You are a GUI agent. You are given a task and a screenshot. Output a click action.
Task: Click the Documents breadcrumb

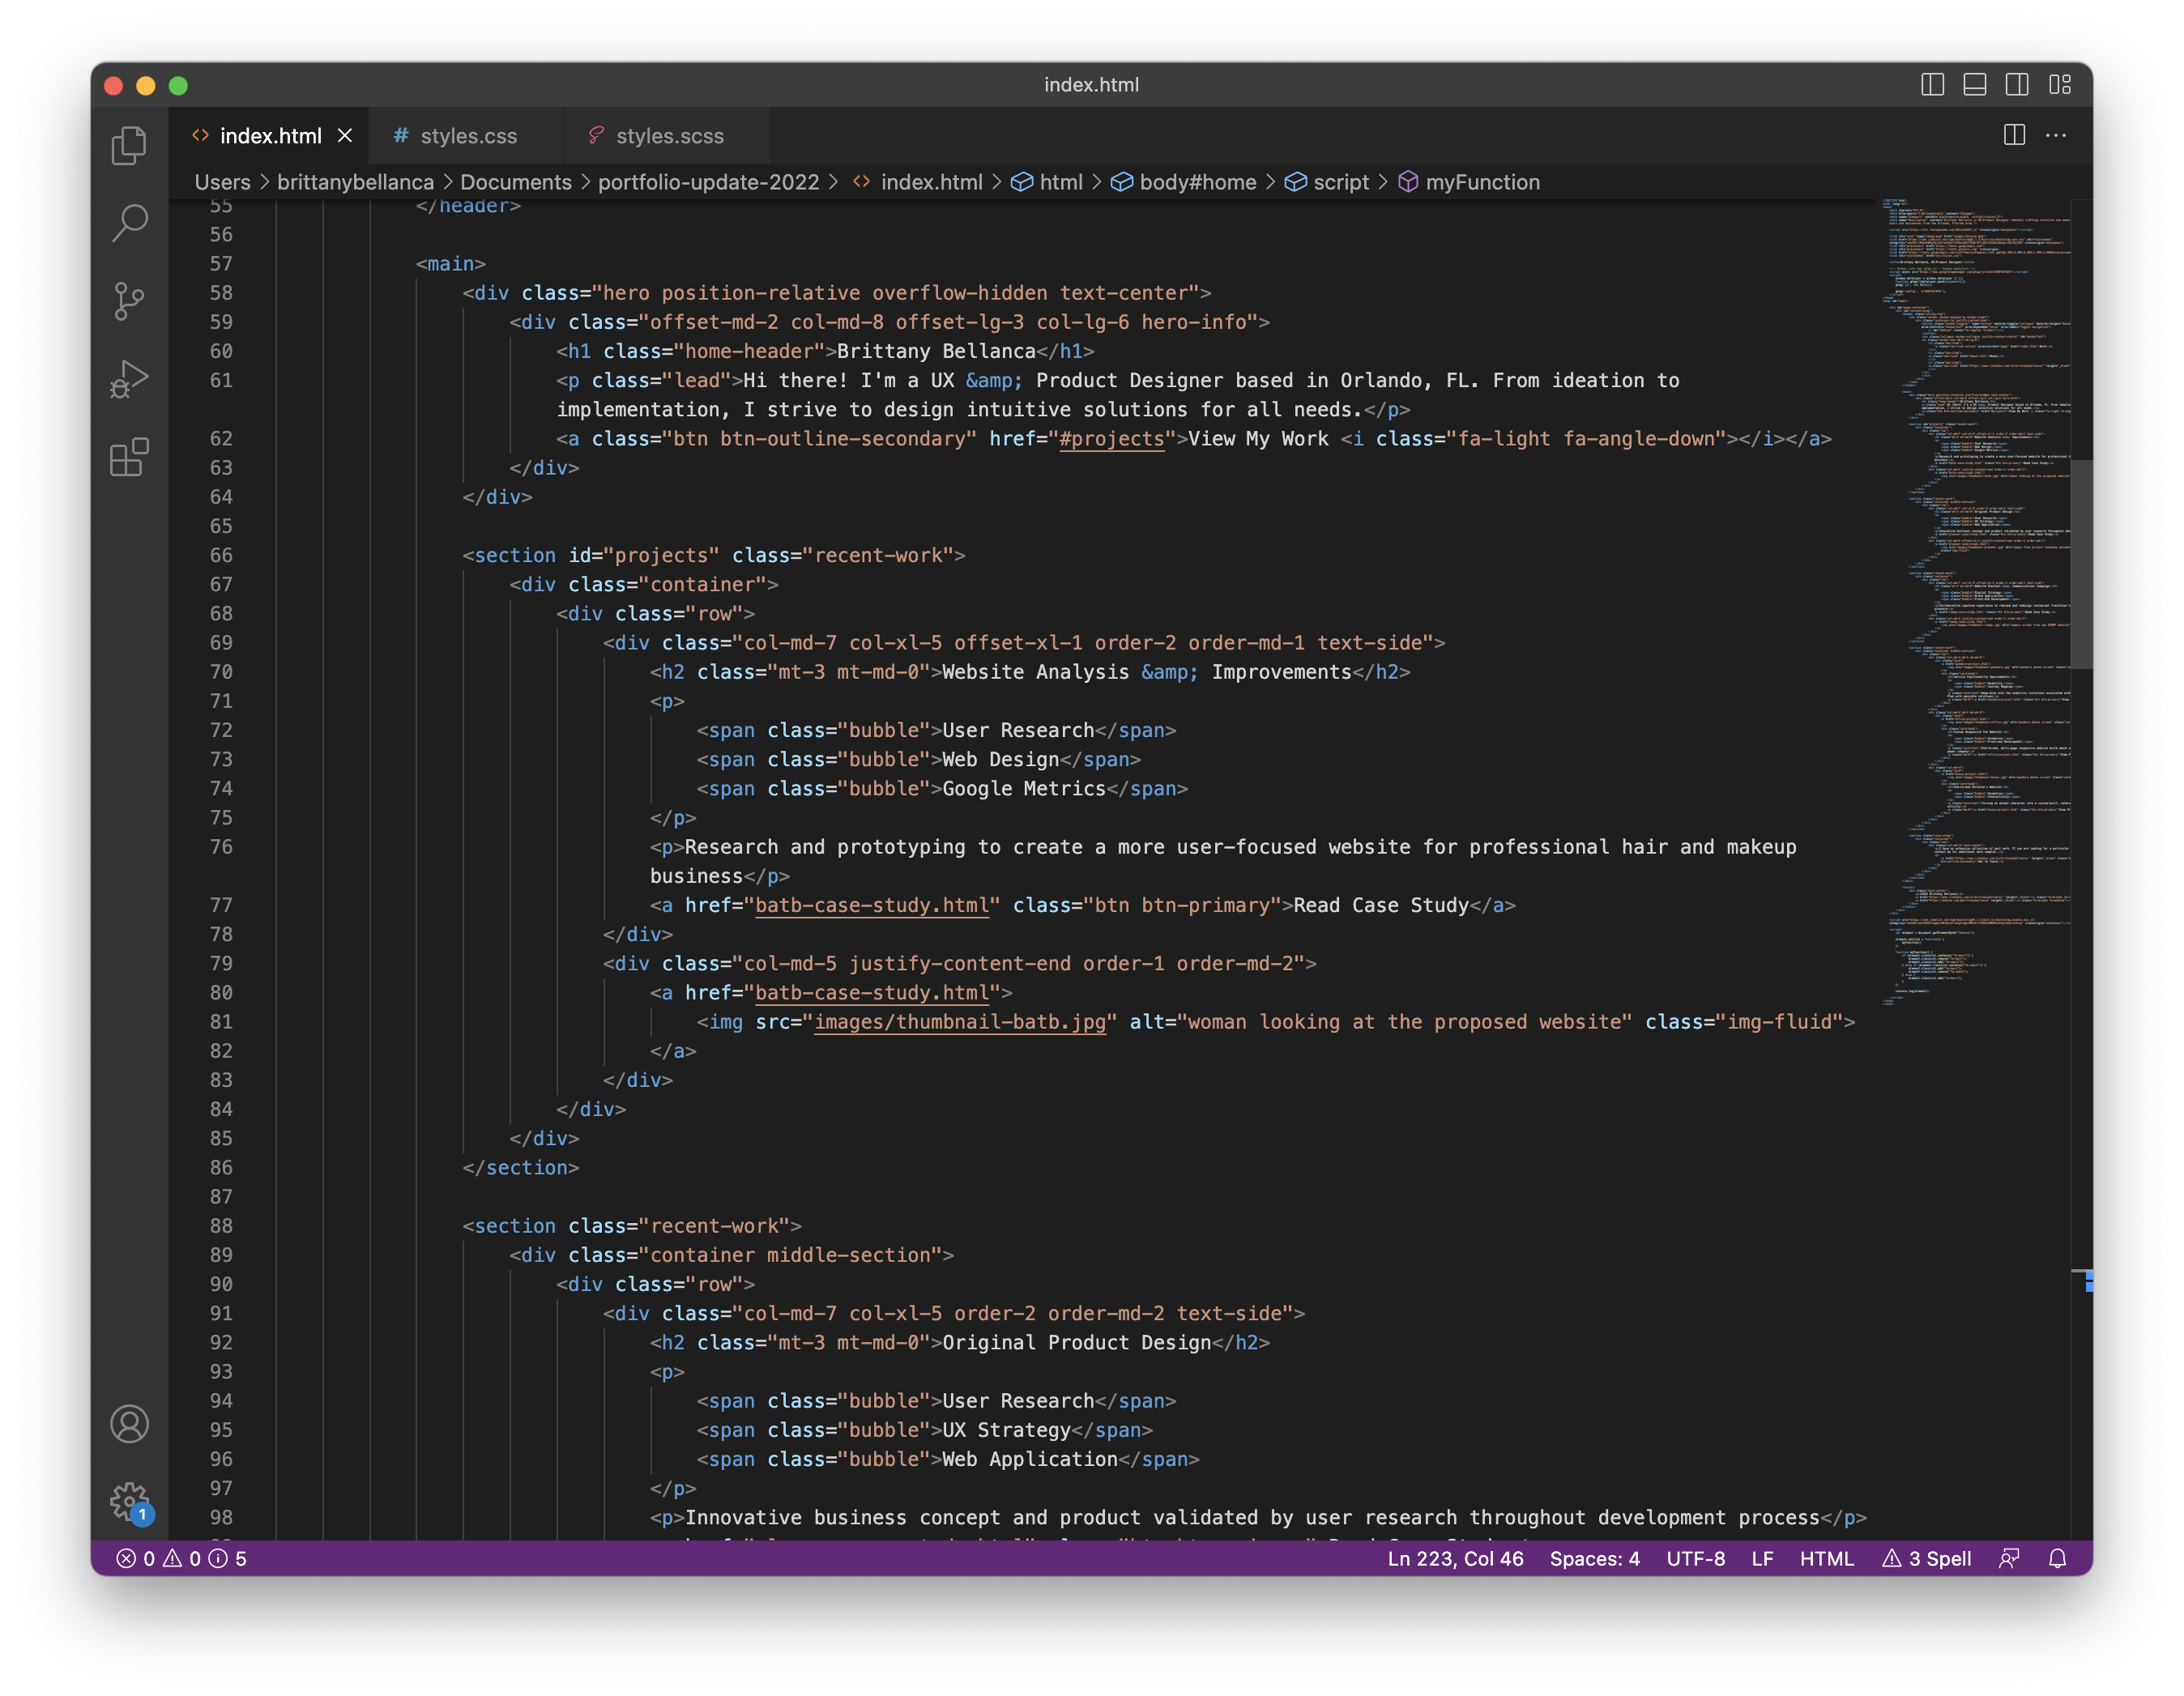tap(516, 182)
